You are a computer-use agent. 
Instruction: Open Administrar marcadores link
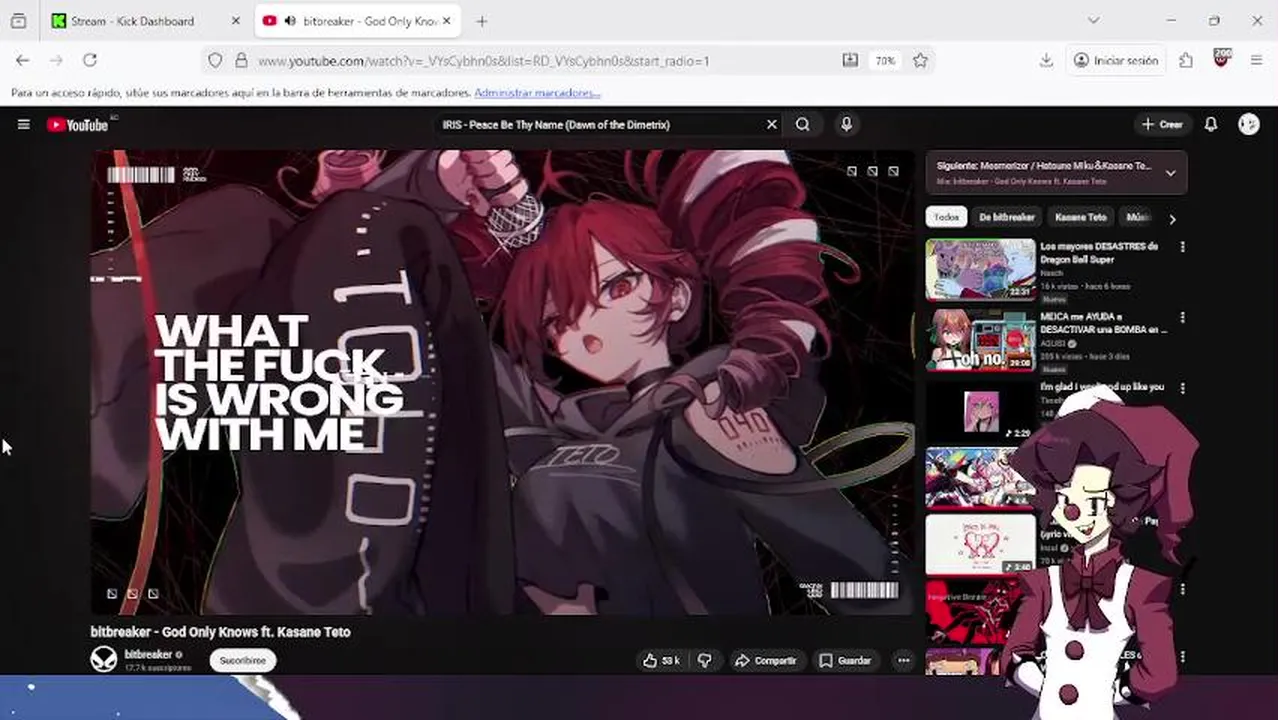tap(537, 93)
